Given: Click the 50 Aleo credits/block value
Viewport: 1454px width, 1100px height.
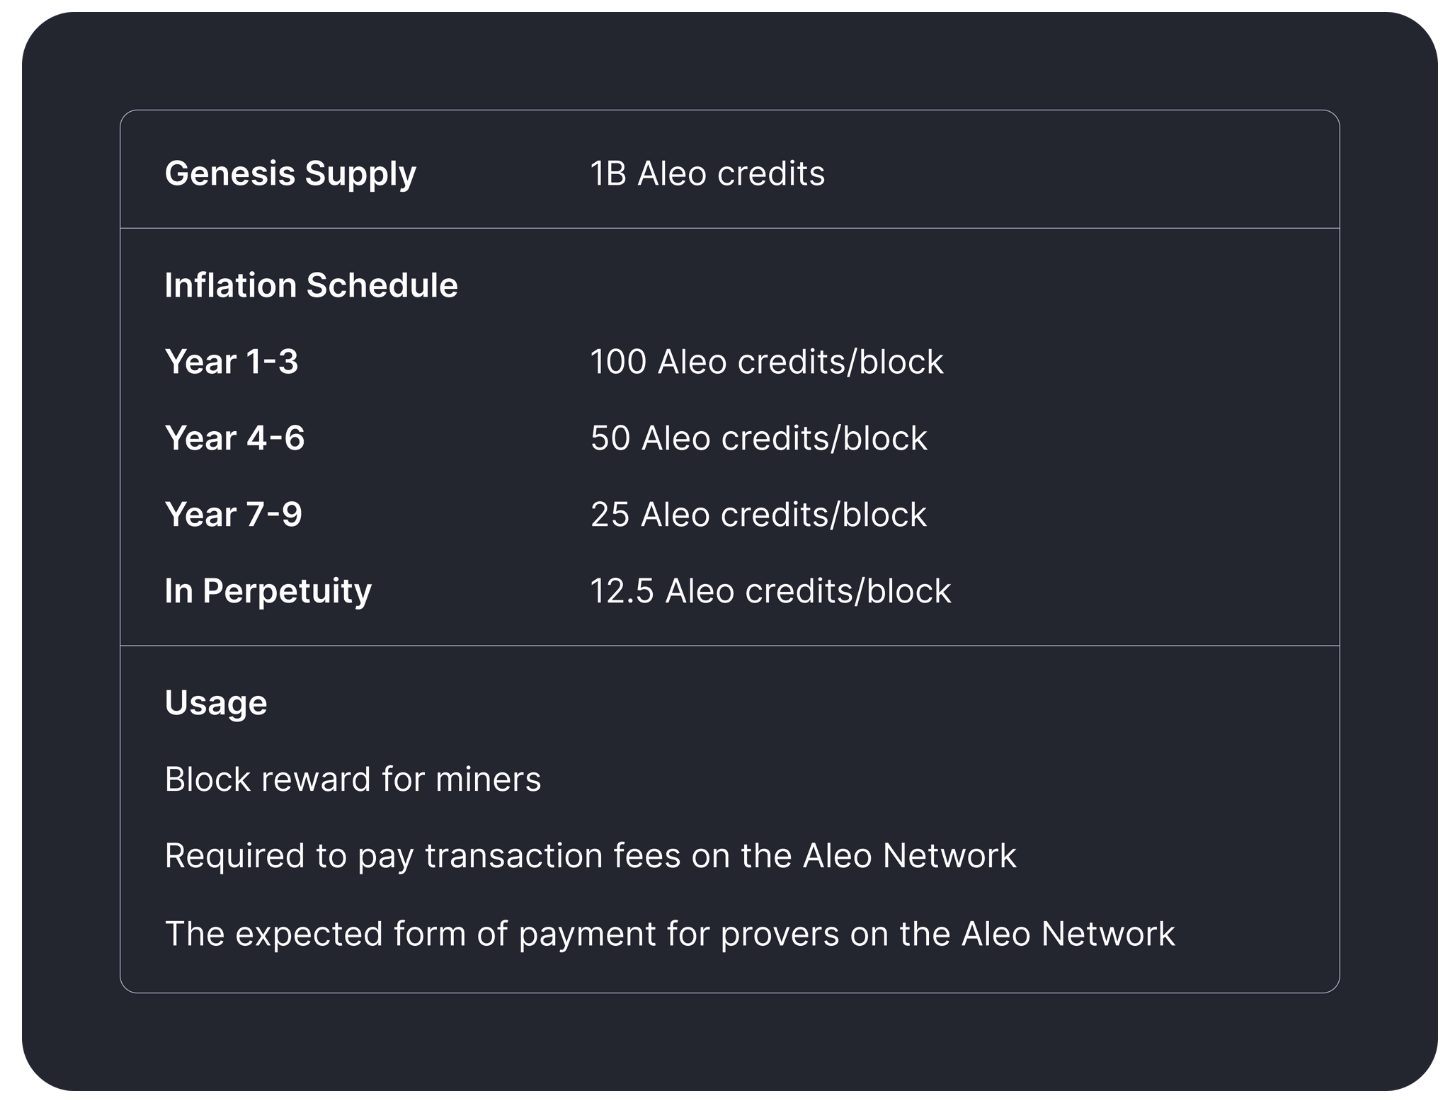Looking at the screenshot, I should click(x=758, y=438).
